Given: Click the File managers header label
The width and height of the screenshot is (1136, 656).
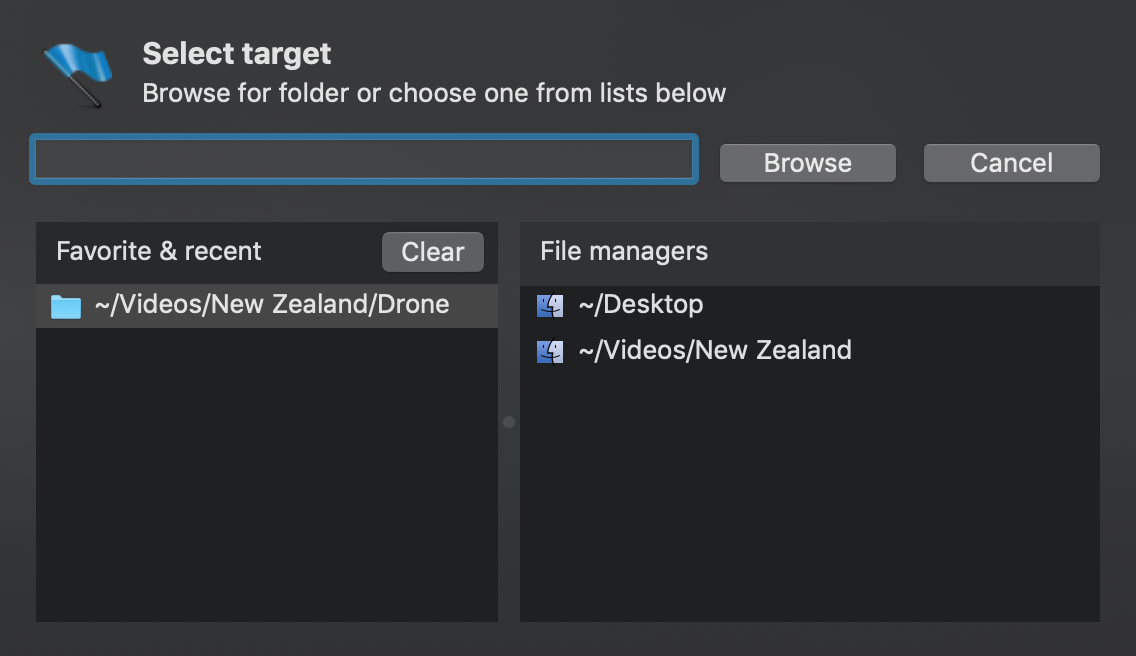Looking at the screenshot, I should [624, 251].
